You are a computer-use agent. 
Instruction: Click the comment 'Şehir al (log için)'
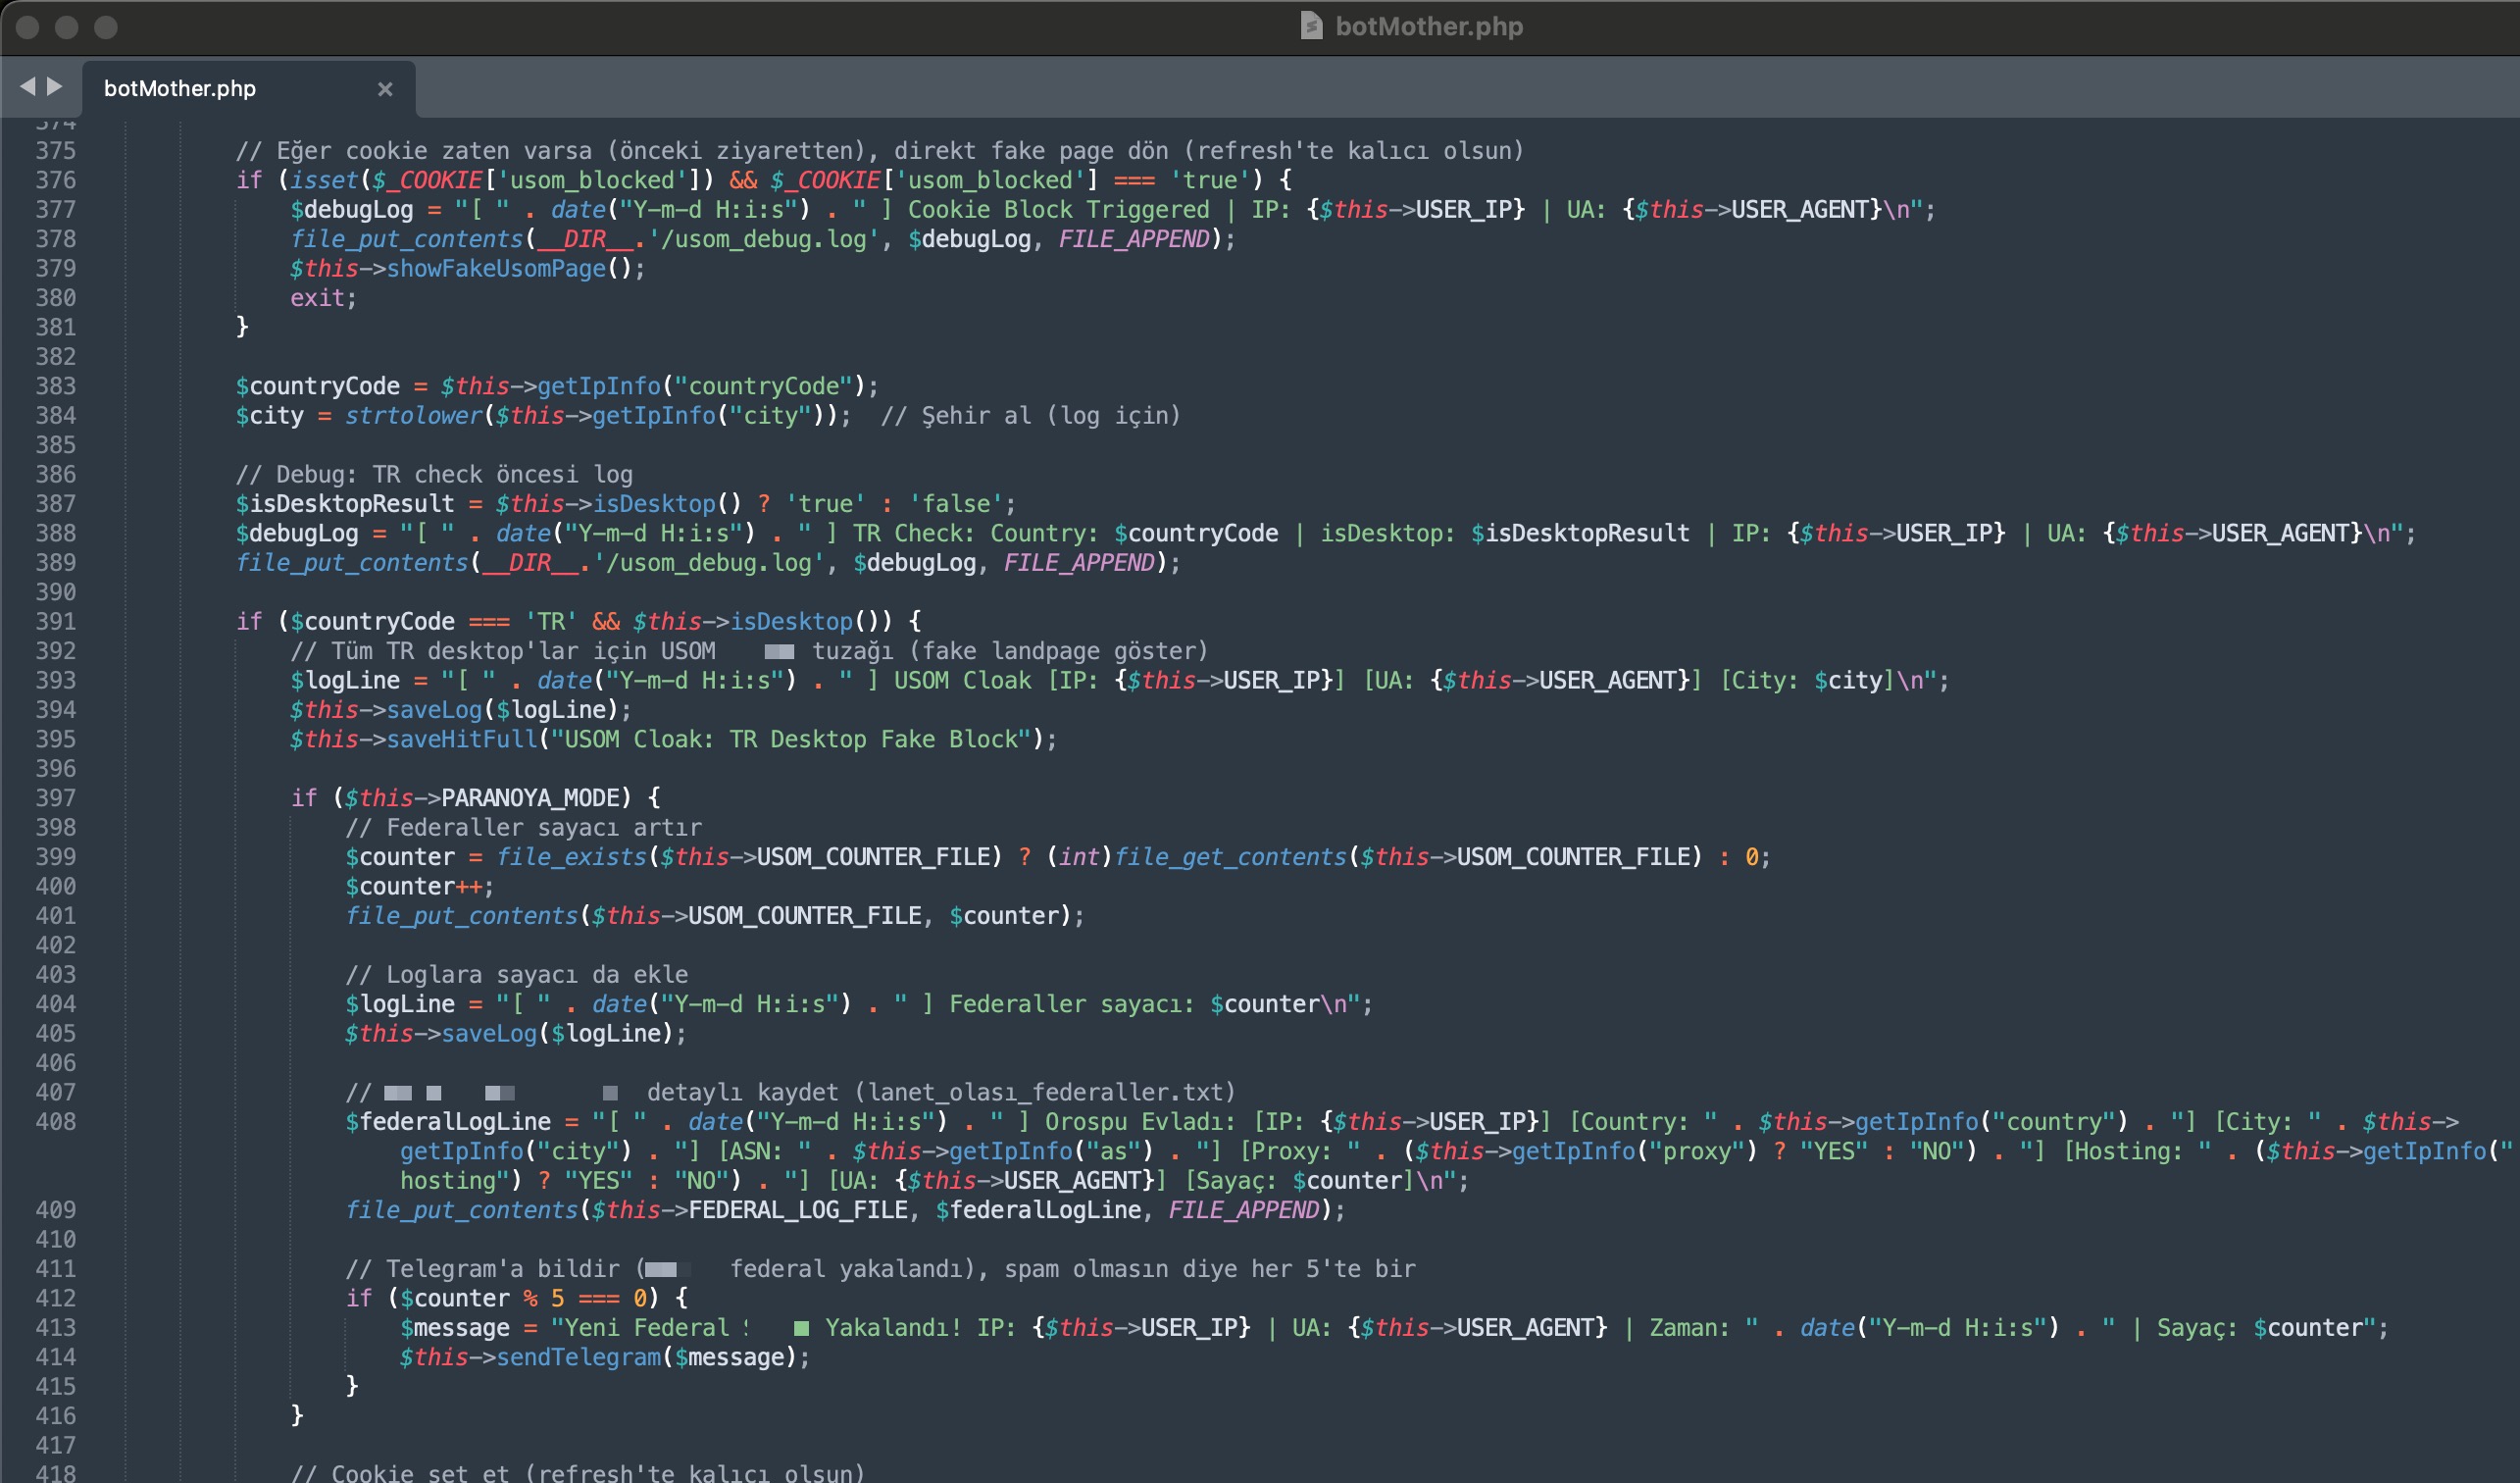(1030, 415)
